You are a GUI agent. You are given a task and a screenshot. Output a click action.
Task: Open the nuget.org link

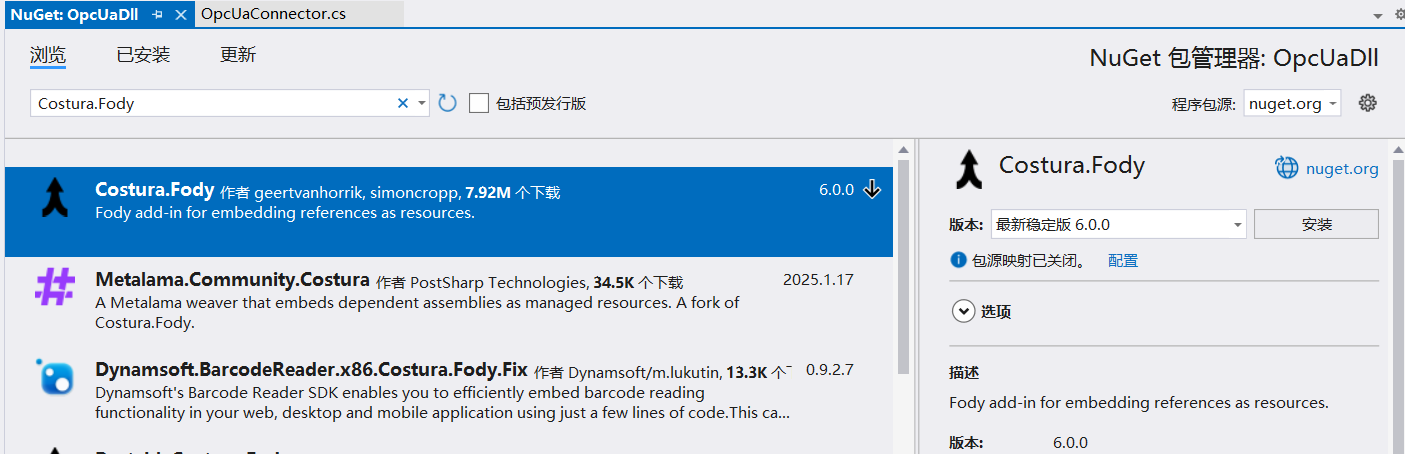tap(1342, 169)
